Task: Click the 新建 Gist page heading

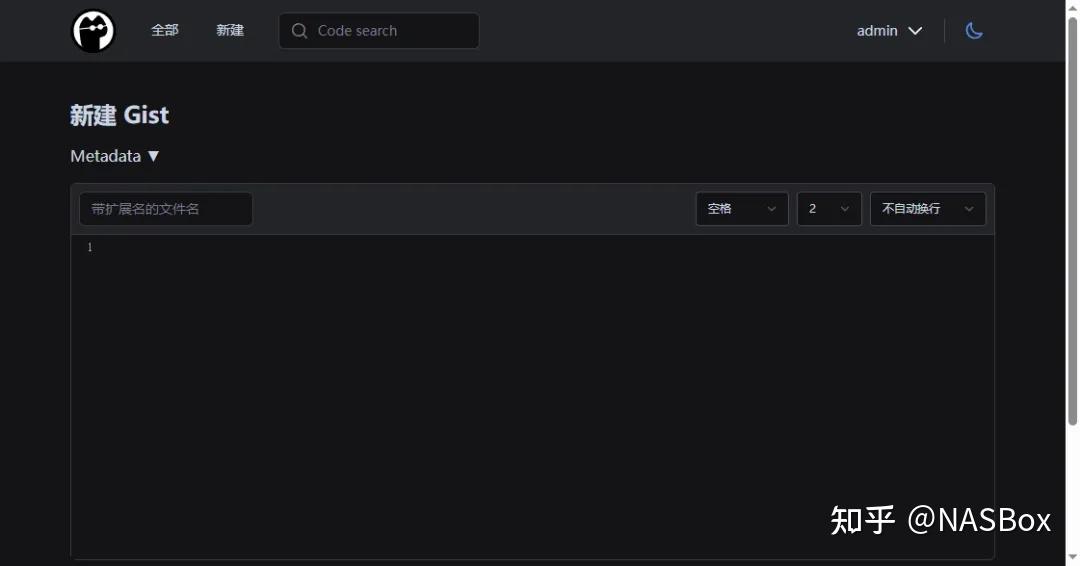Action: click(120, 115)
